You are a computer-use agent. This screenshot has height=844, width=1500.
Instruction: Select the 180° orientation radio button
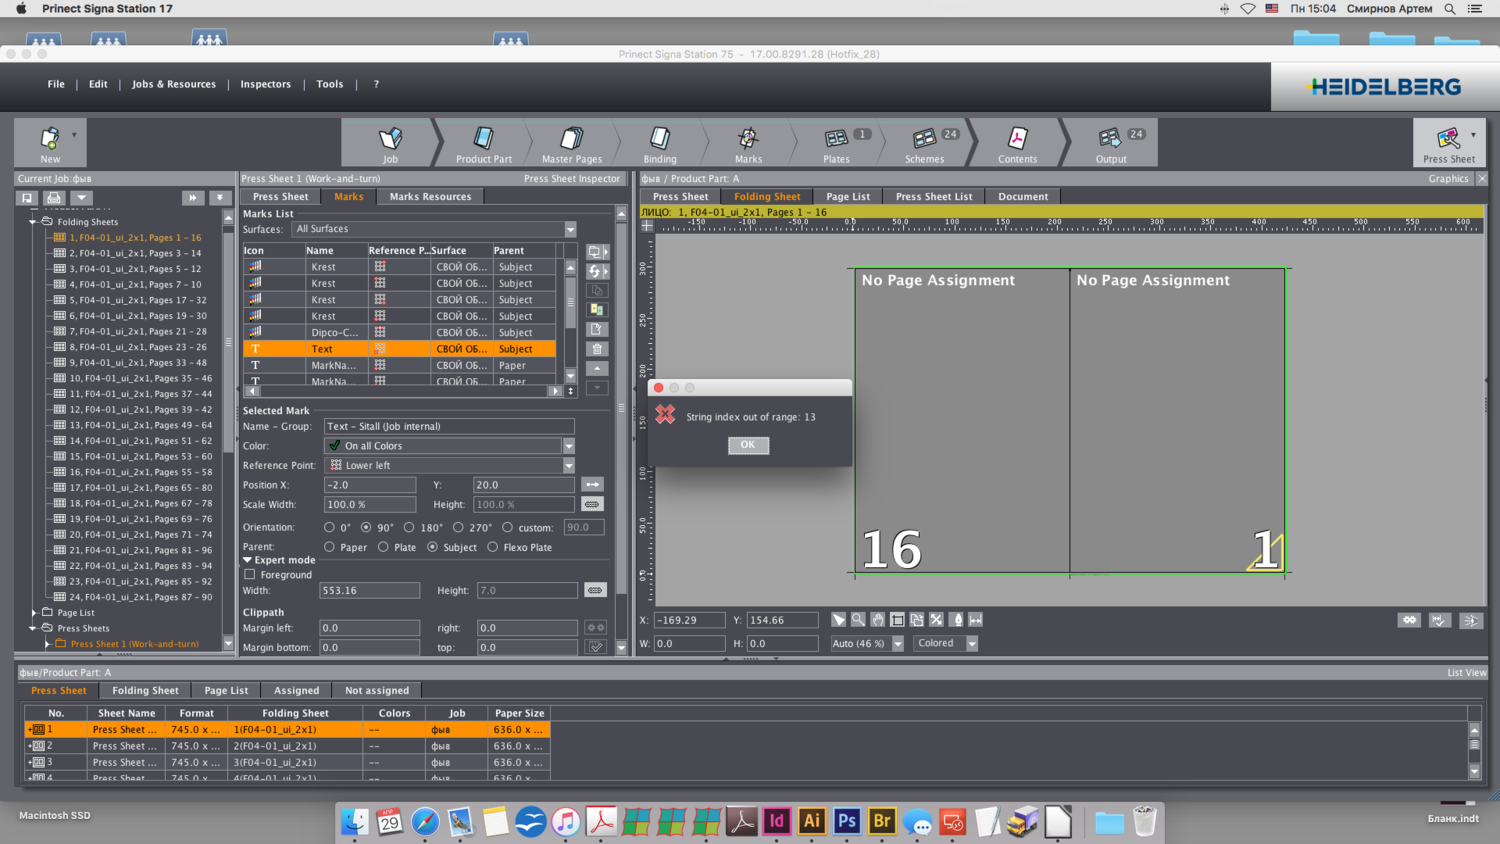(x=409, y=528)
